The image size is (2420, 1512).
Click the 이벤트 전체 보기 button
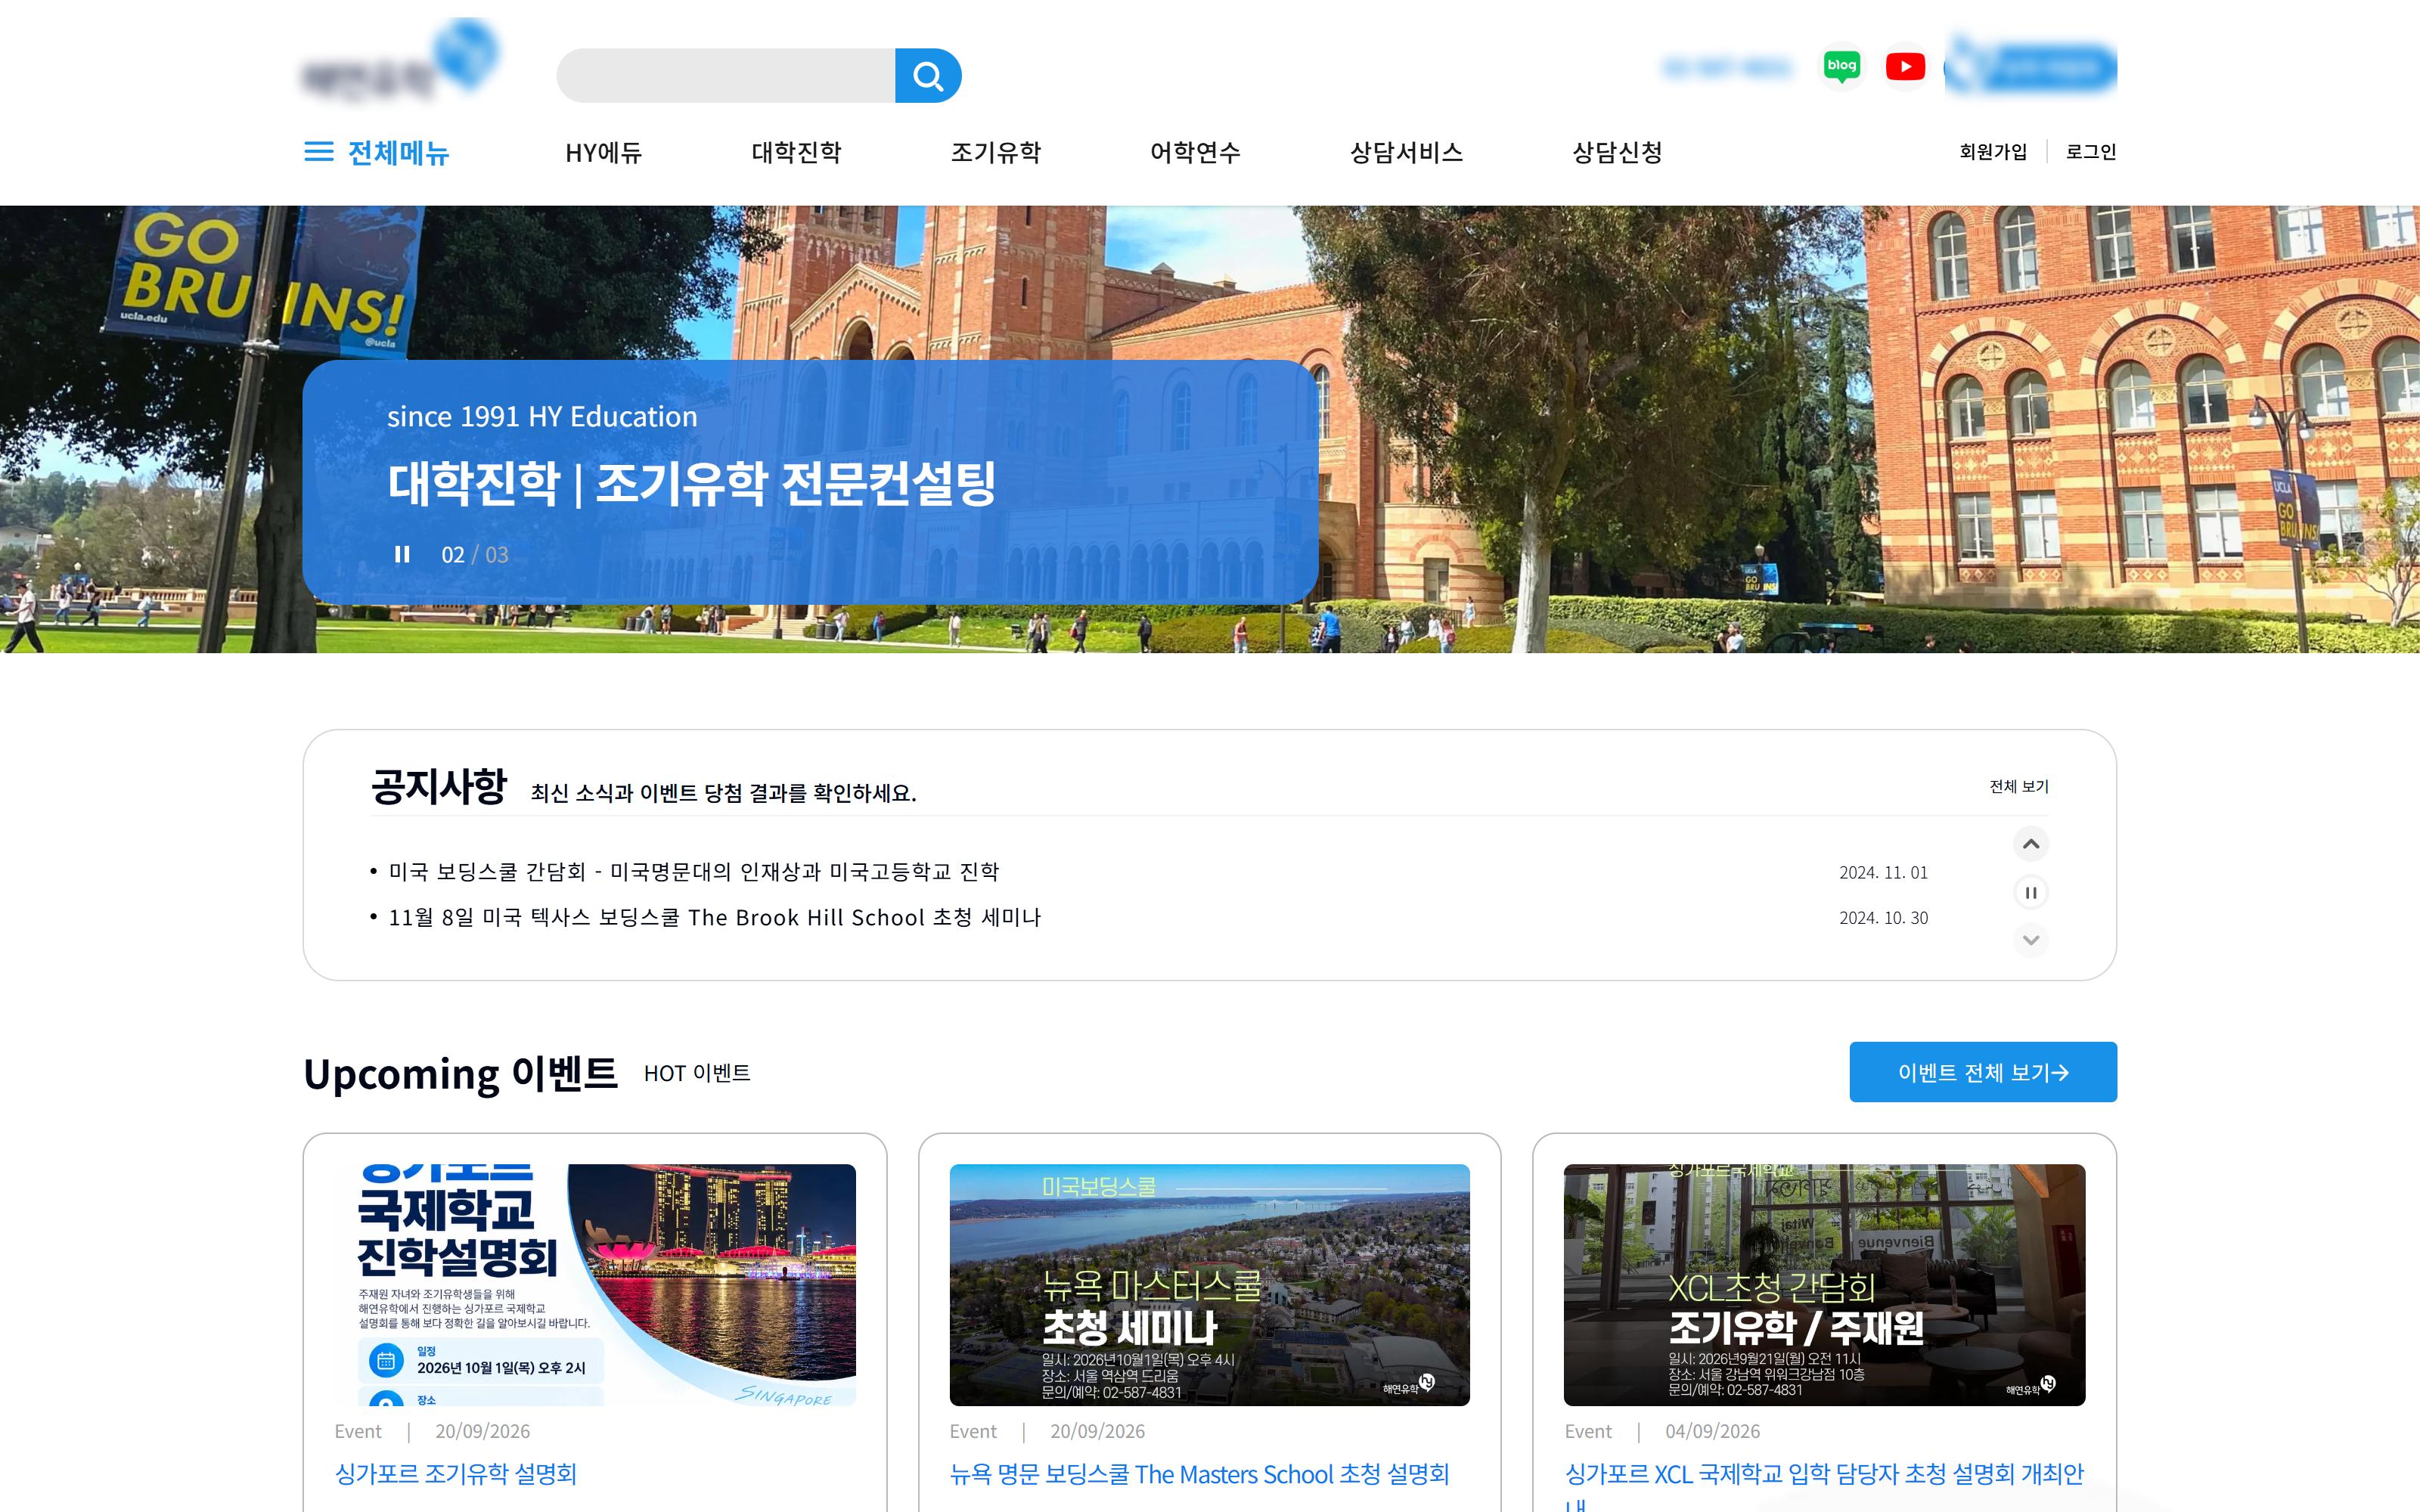tap(1982, 1072)
